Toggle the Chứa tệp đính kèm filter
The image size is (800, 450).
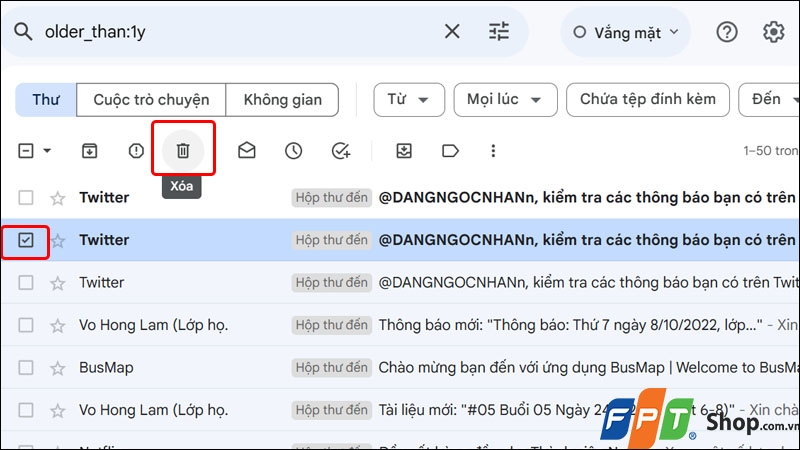point(647,99)
